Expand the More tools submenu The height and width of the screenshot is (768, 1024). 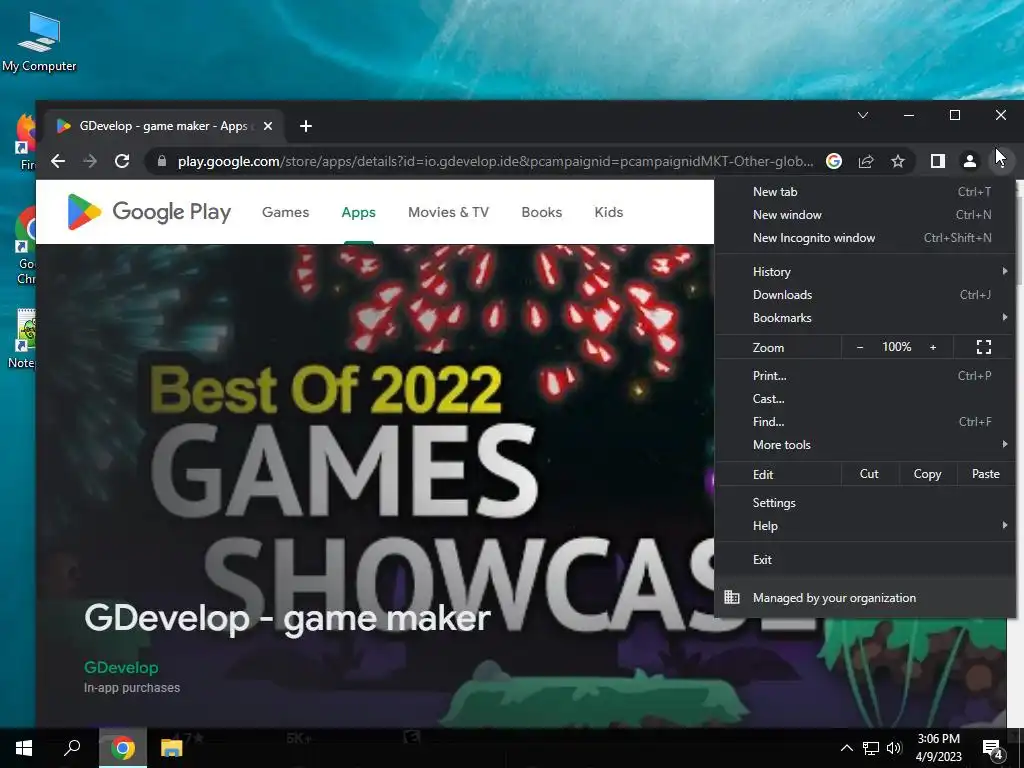pos(865,445)
